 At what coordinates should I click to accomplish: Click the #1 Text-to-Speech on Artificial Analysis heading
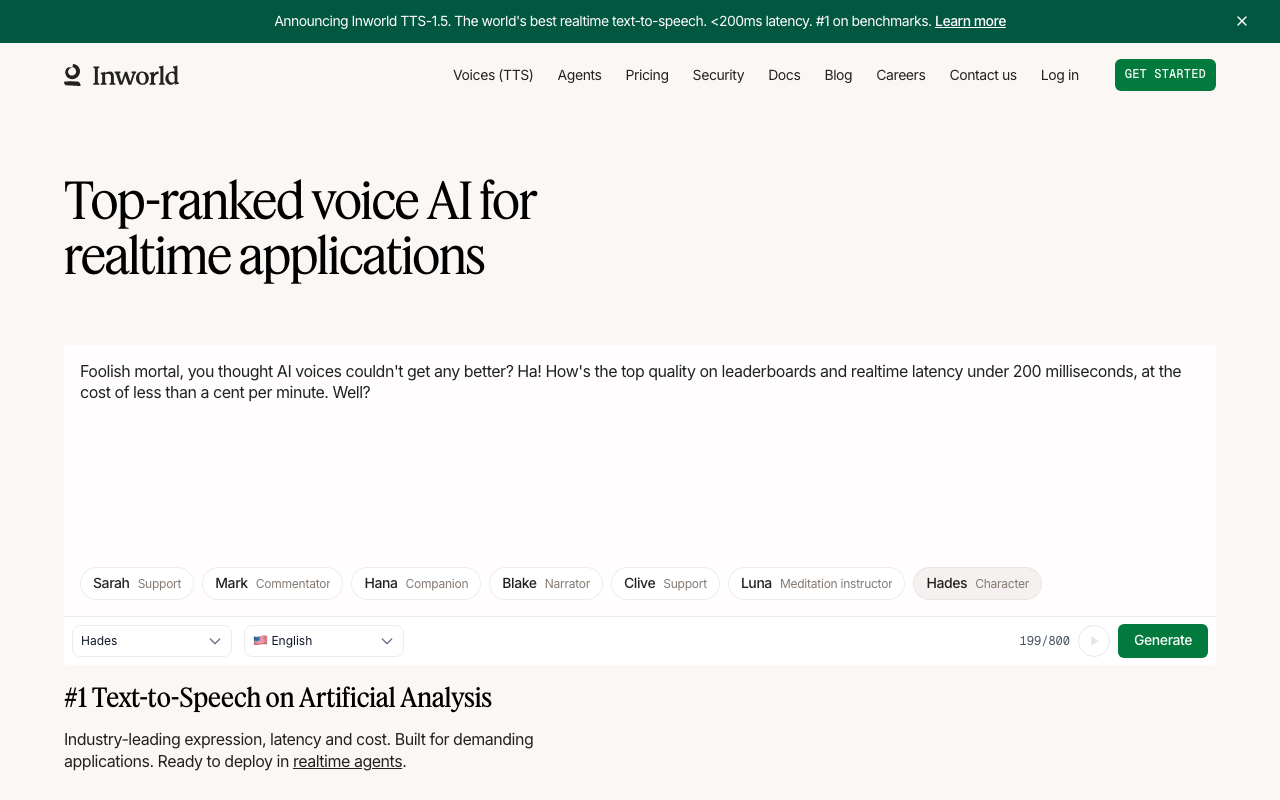point(278,698)
